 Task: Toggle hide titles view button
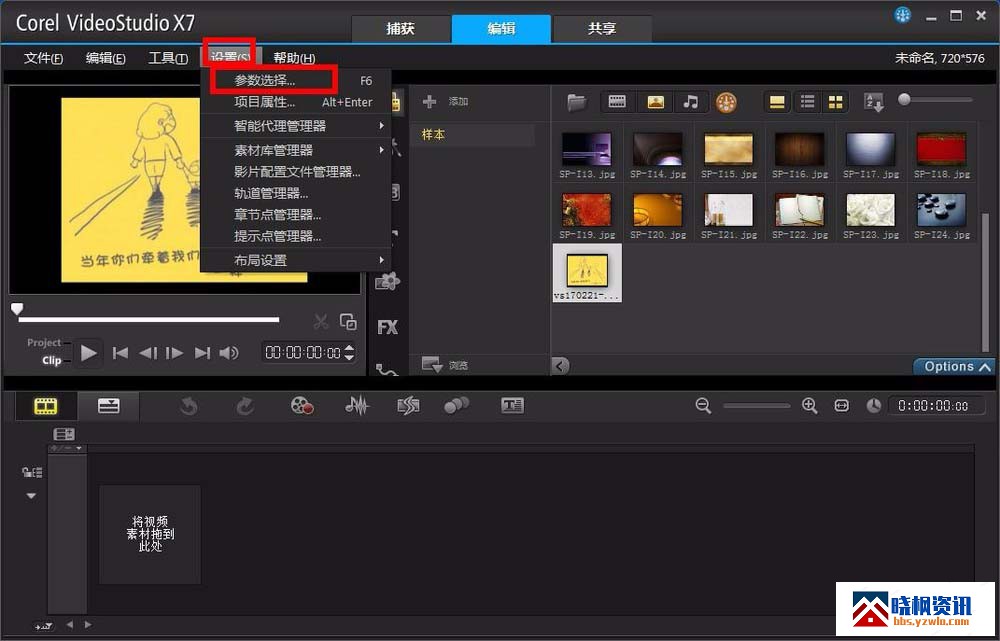pyautogui.click(x=777, y=102)
